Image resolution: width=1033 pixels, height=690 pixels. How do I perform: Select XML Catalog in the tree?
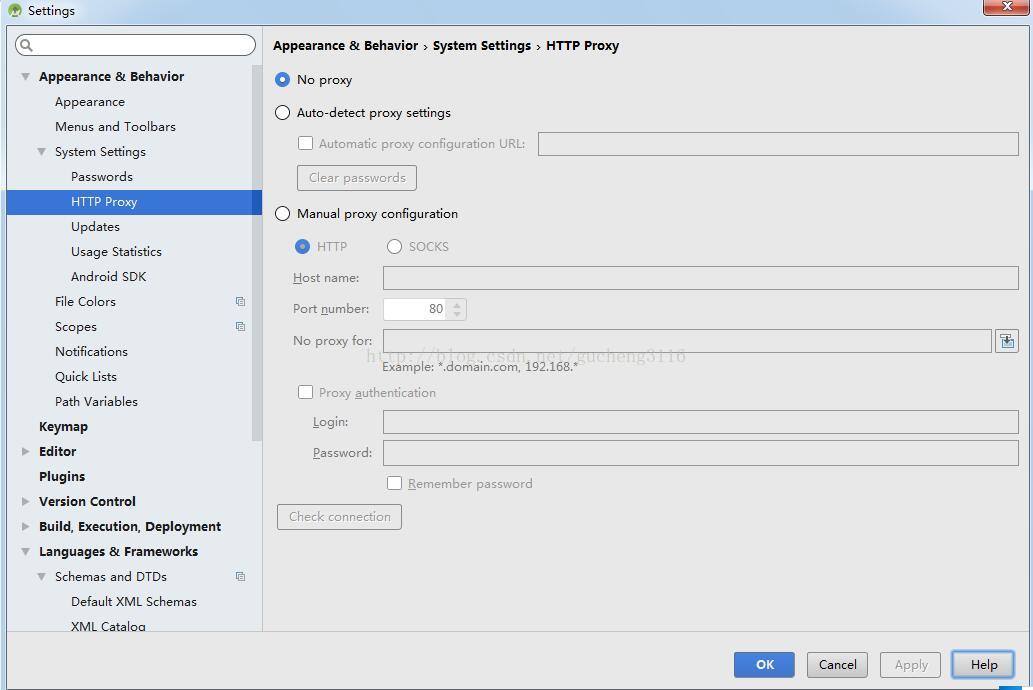pyautogui.click(x=108, y=626)
